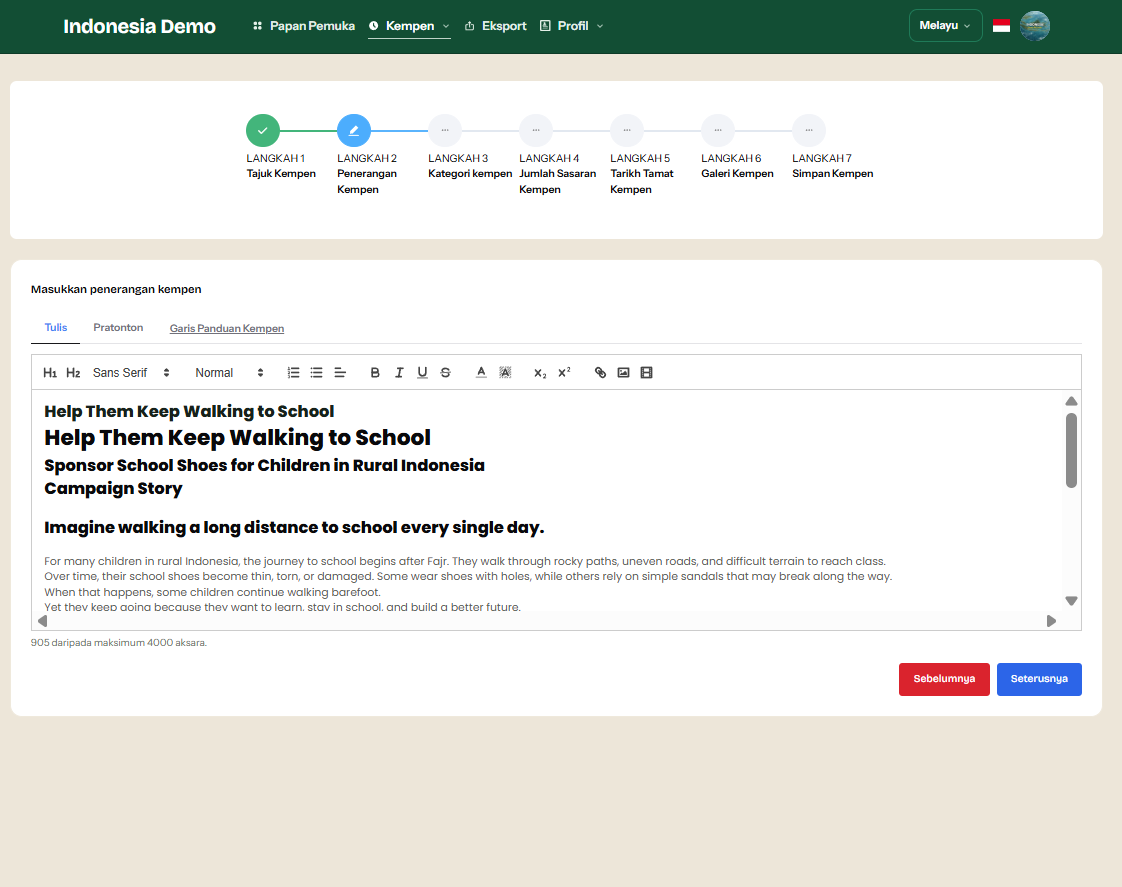The width and height of the screenshot is (1122, 887).
Task: Insert an image into the description
Action: [623, 373]
